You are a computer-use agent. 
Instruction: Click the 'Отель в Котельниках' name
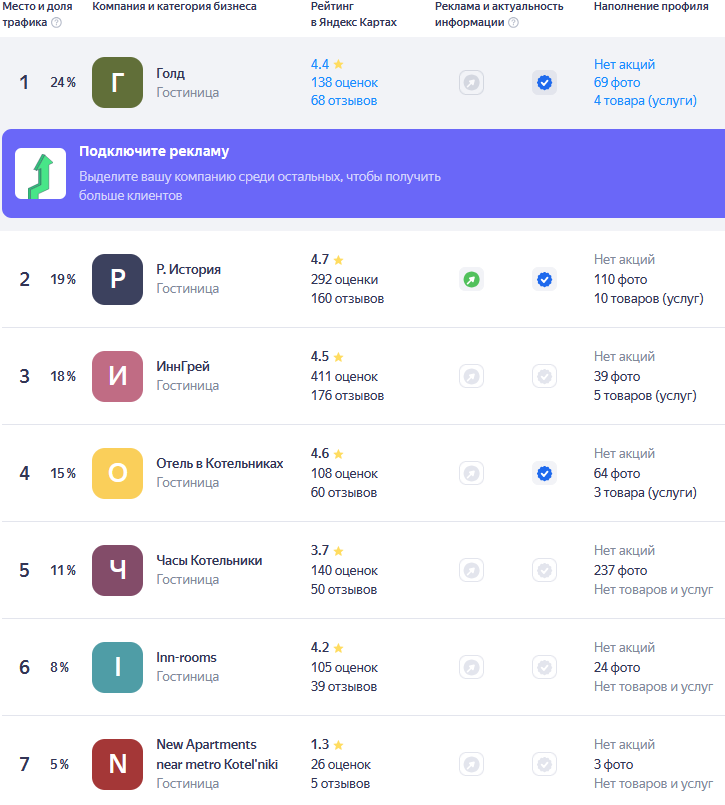(220, 464)
